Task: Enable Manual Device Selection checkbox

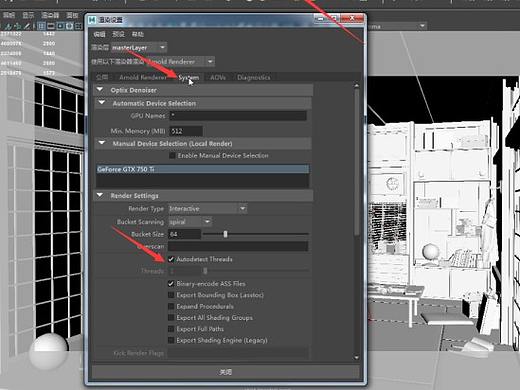Action: pos(172,156)
